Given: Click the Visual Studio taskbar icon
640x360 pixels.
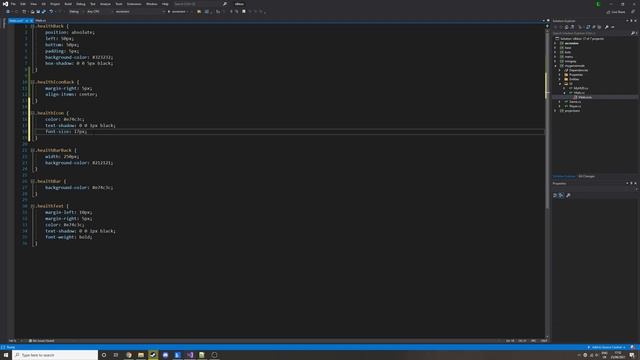Looking at the screenshot, I should (190, 355).
